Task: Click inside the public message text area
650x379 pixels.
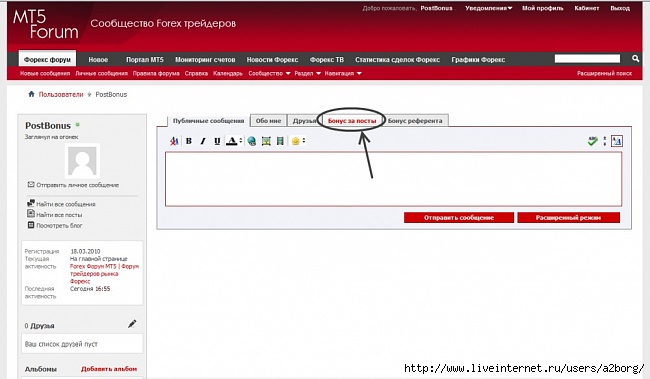Action: pyautogui.click(x=393, y=179)
